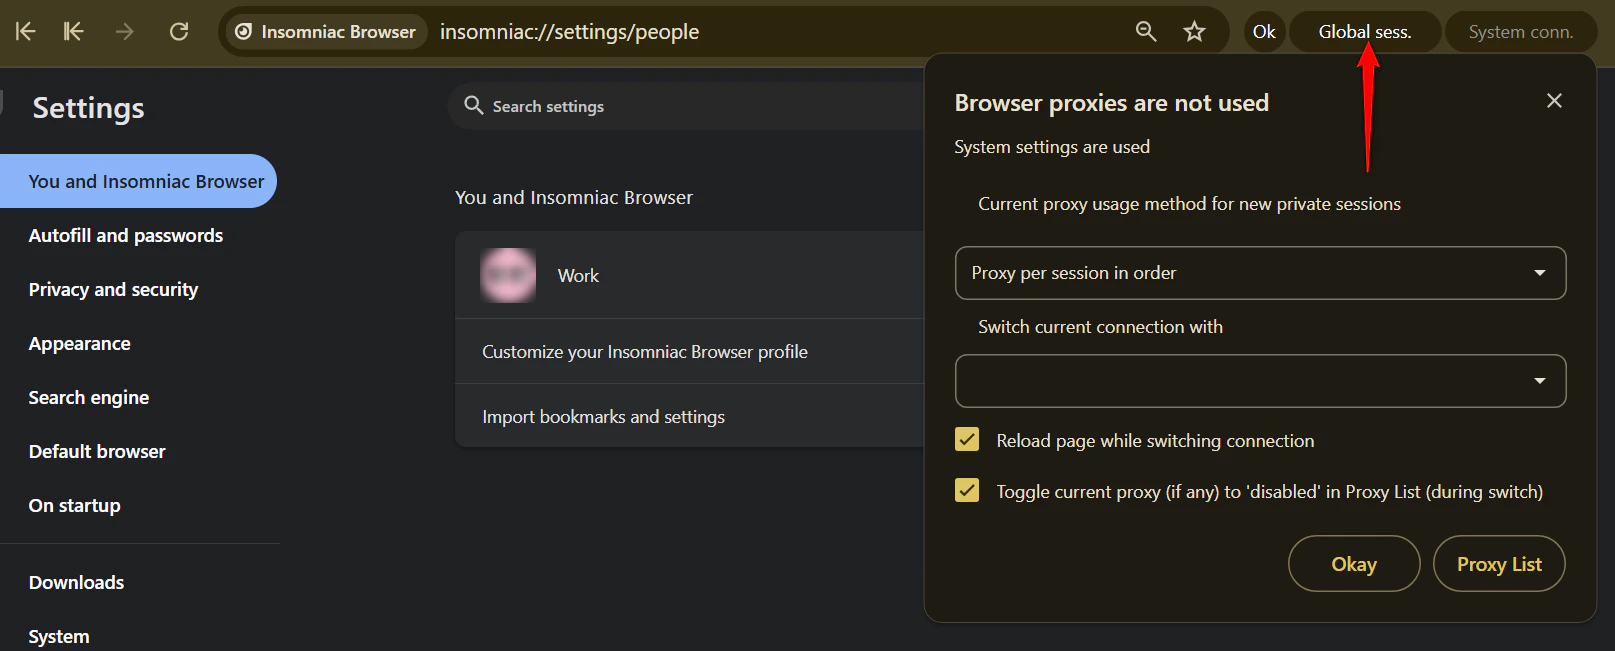Toggle the 'disabled' in Proxy List checkbox
Image resolution: width=1615 pixels, height=651 pixels.
(967, 491)
